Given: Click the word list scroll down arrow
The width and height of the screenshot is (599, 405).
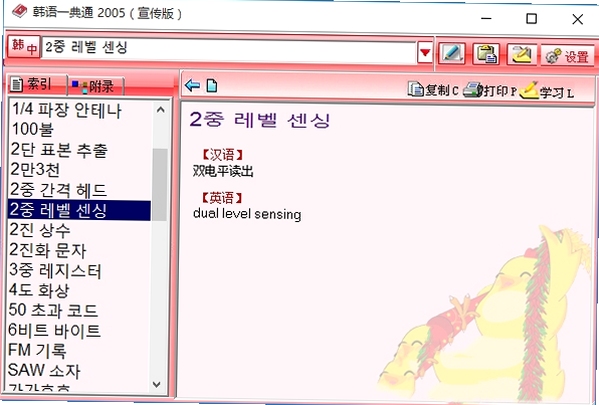Looking at the screenshot, I should click(157, 384).
